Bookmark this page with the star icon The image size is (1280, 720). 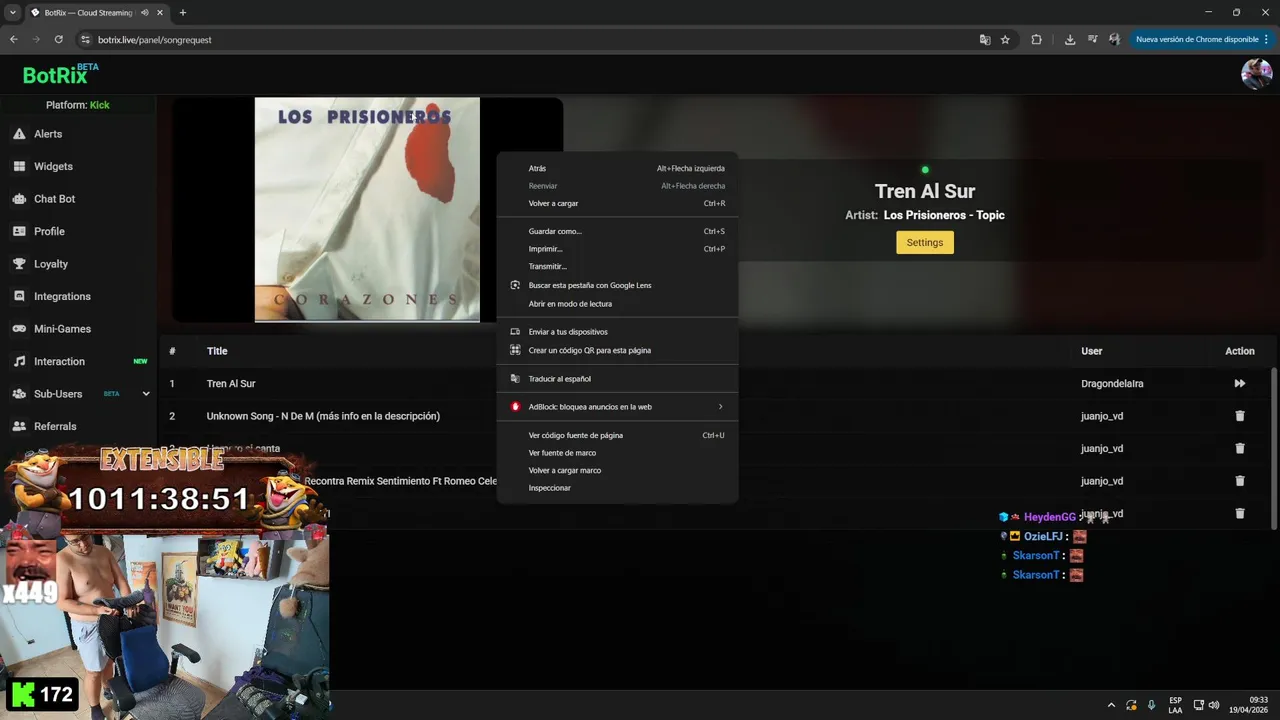tap(1005, 40)
